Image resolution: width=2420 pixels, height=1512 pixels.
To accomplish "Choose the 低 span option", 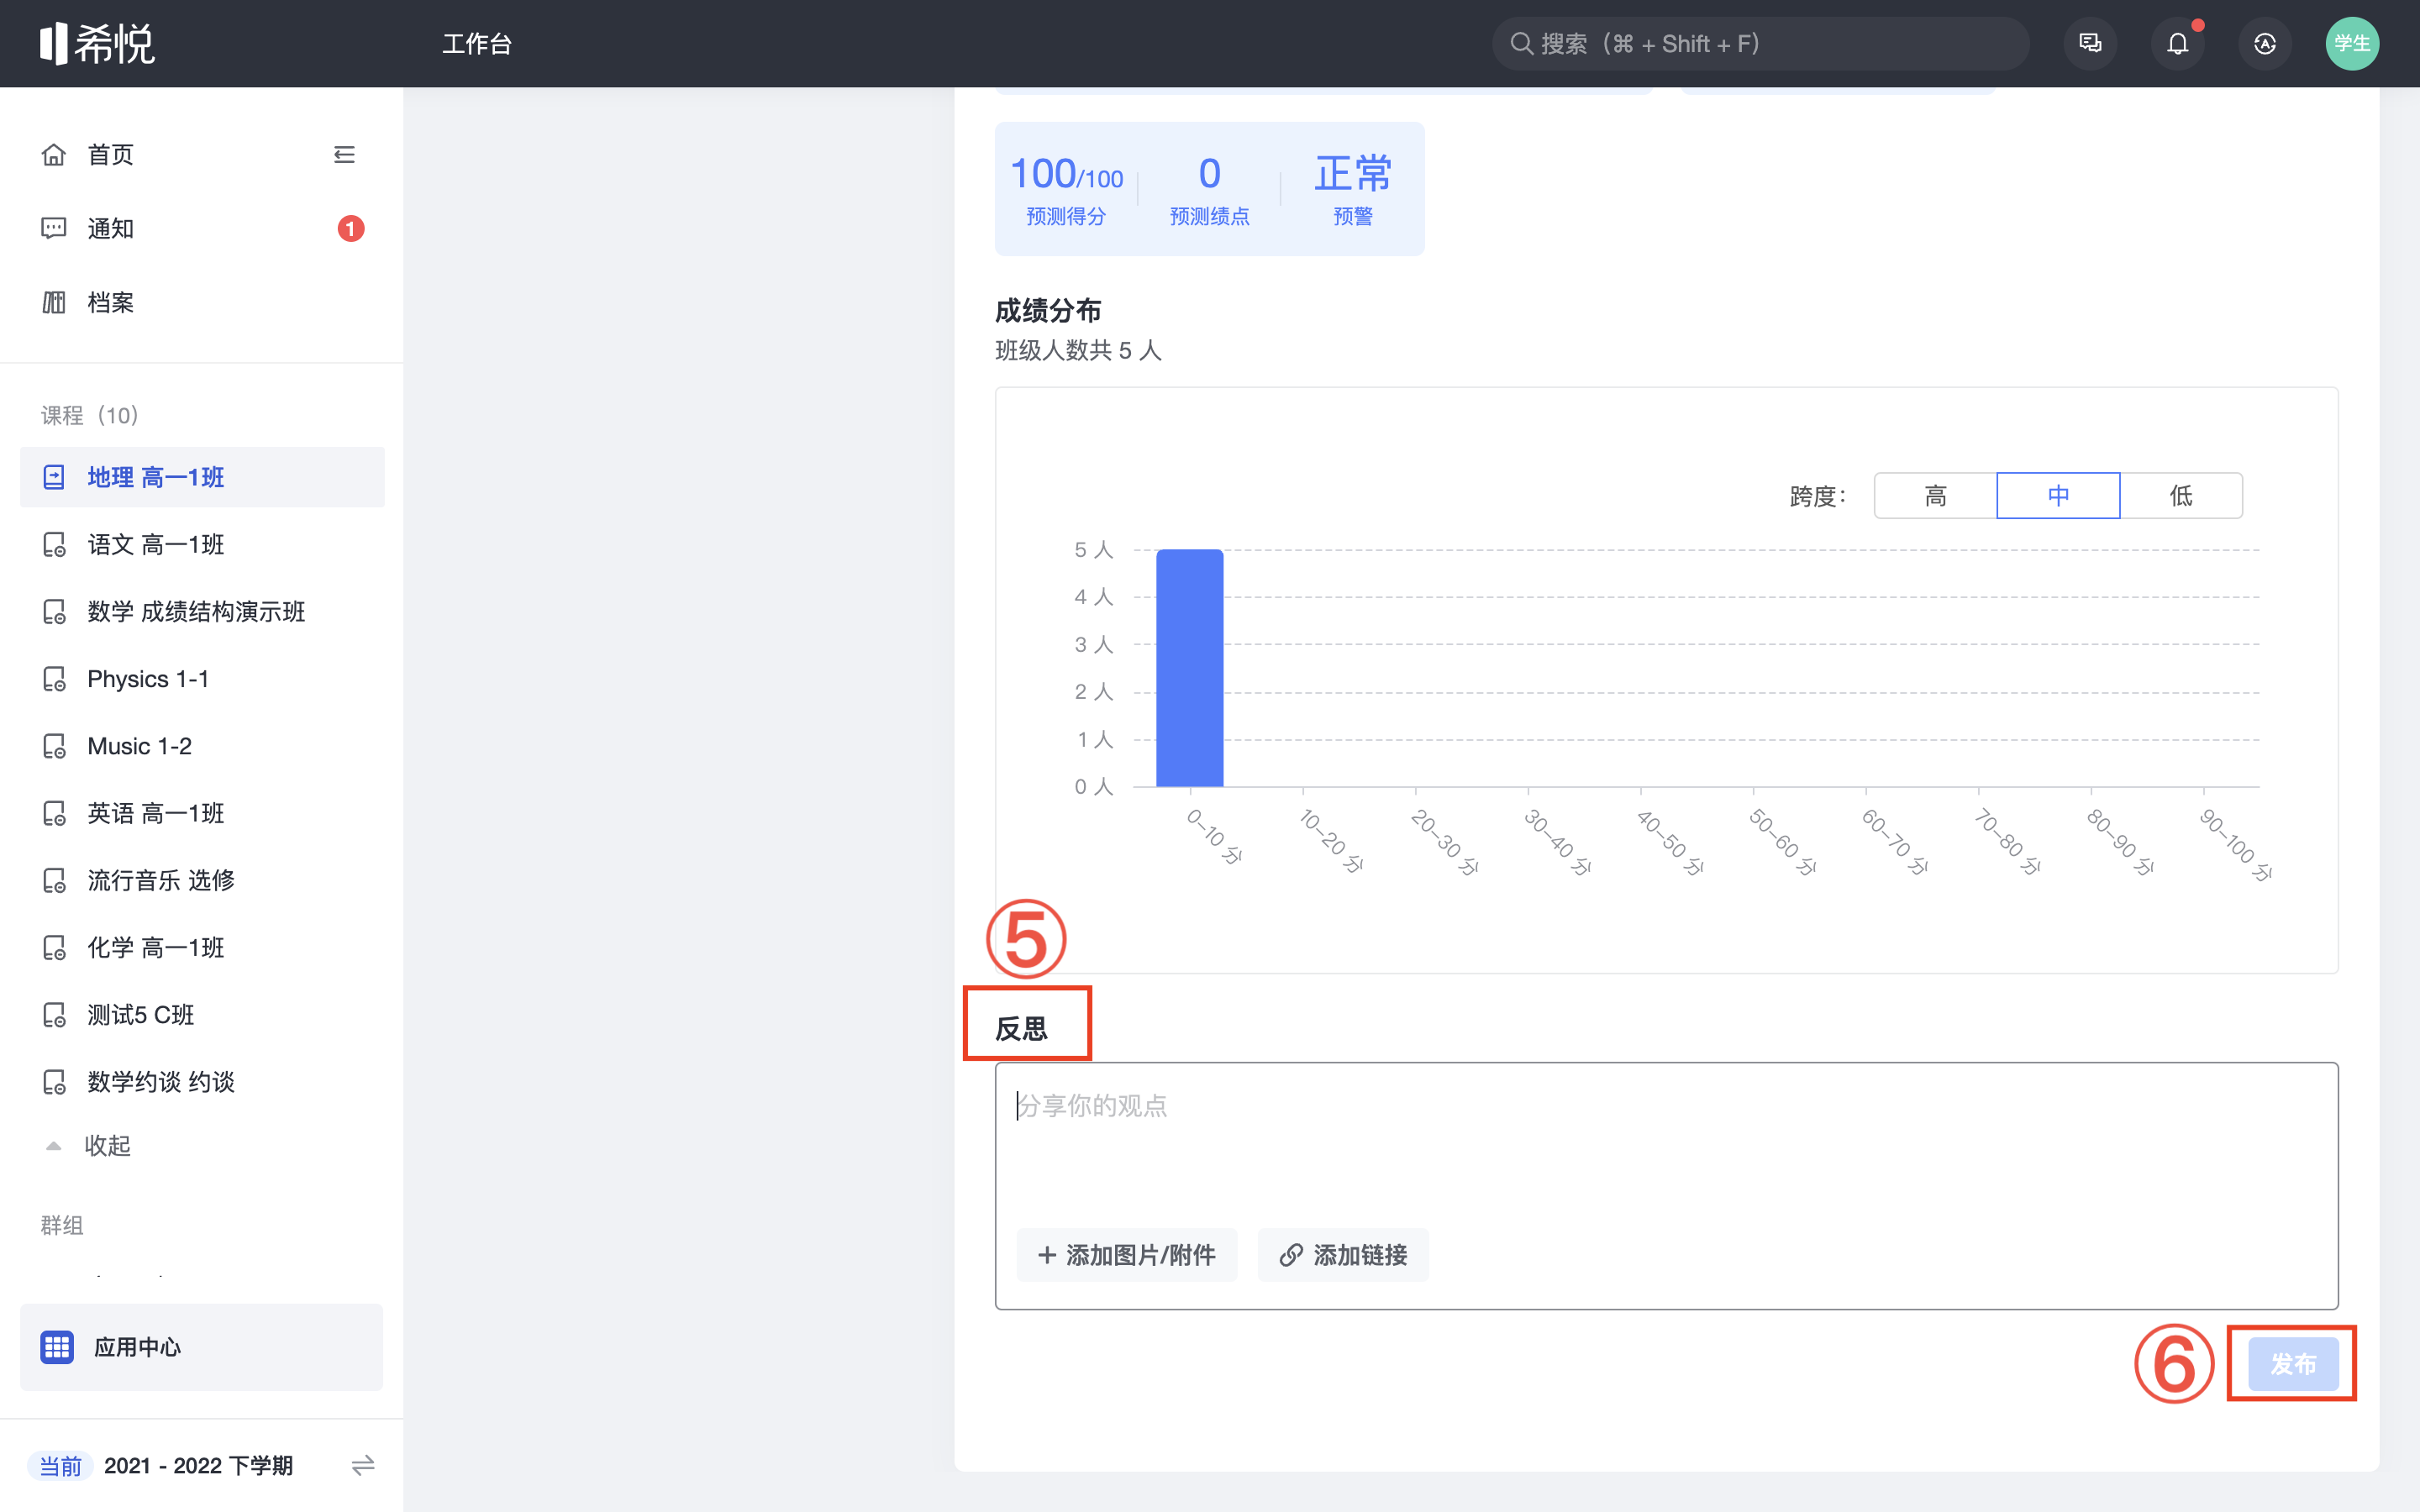I will tap(2180, 496).
